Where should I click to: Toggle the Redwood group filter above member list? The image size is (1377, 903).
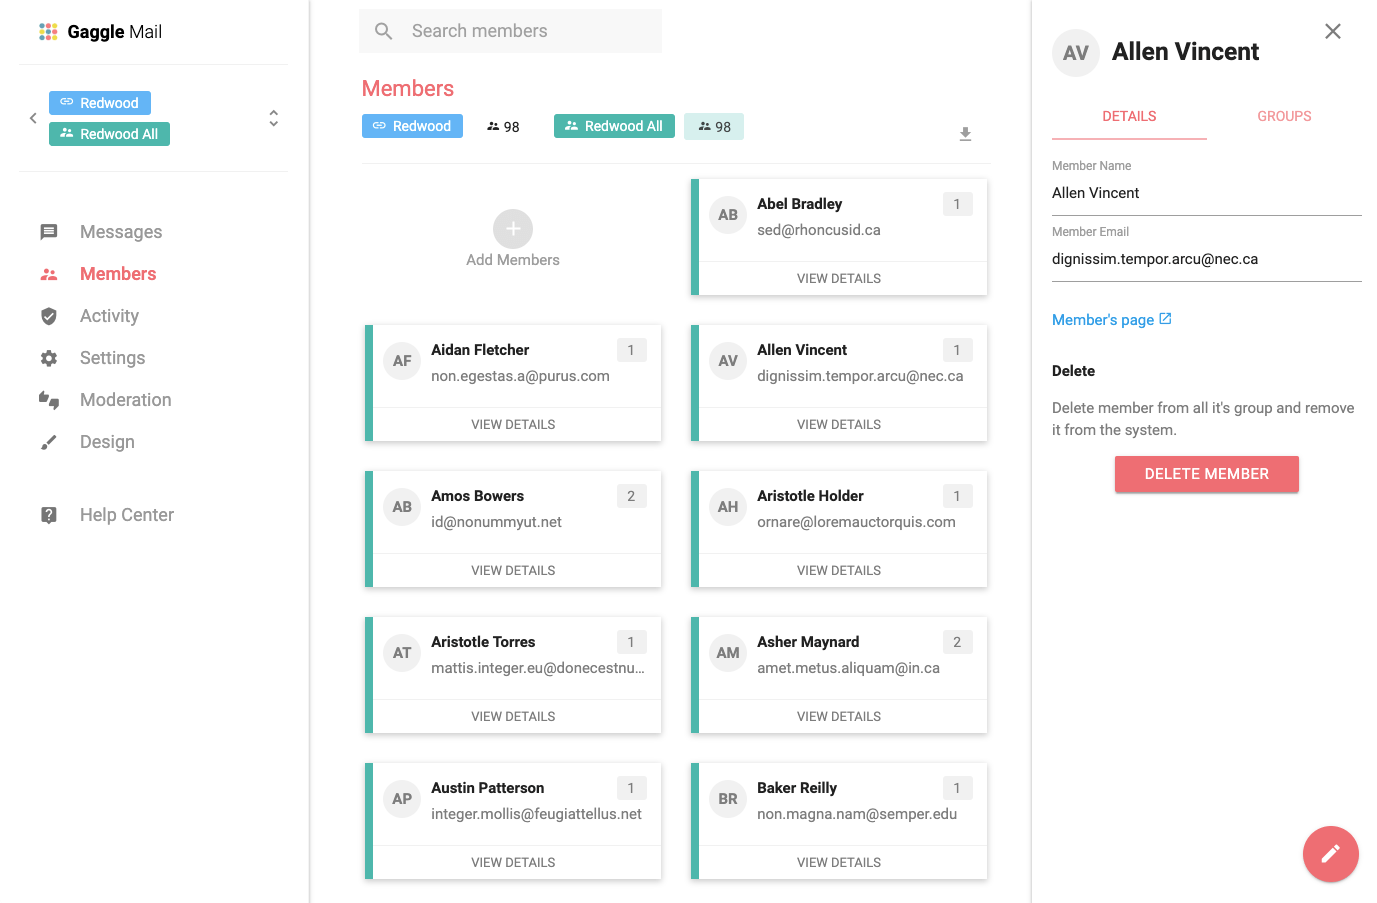[x=412, y=125]
